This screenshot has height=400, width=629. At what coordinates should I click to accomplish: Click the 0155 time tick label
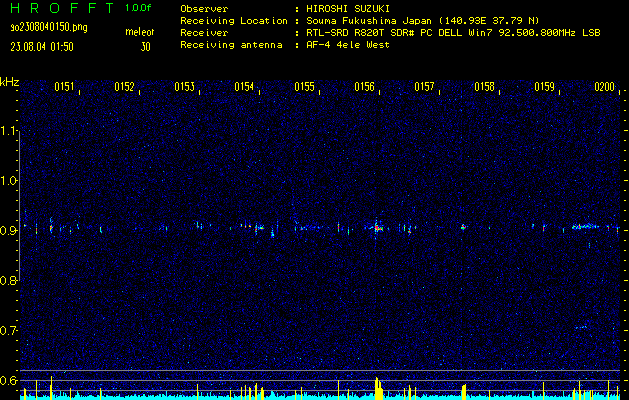pyautogui.click(x=304, y=87)
